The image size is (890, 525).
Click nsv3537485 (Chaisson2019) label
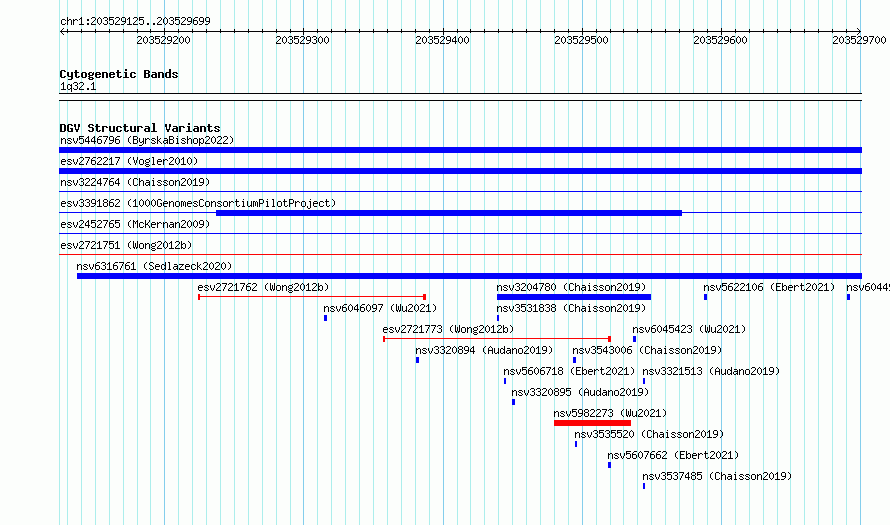point(717,476)
